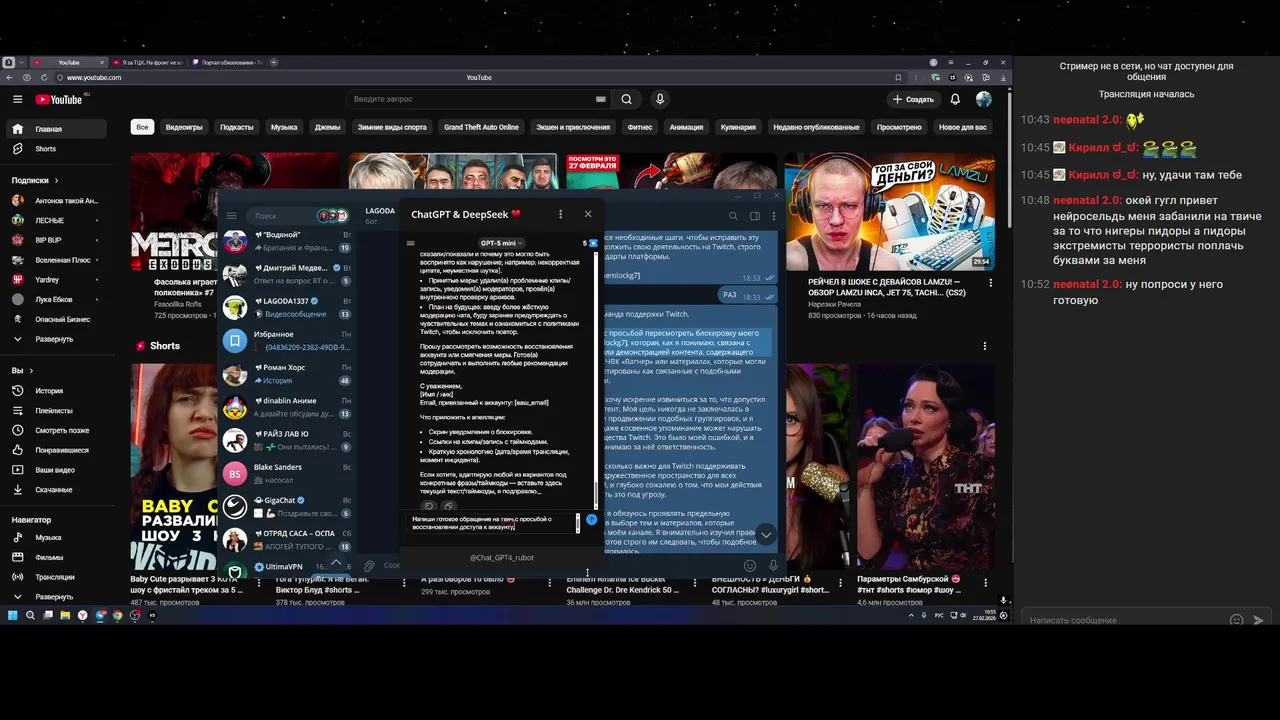This screenshot has height=720, width=1280.
Task: Expand Навигатор list via lower Развернуть
Action: [x=55, y=597]
